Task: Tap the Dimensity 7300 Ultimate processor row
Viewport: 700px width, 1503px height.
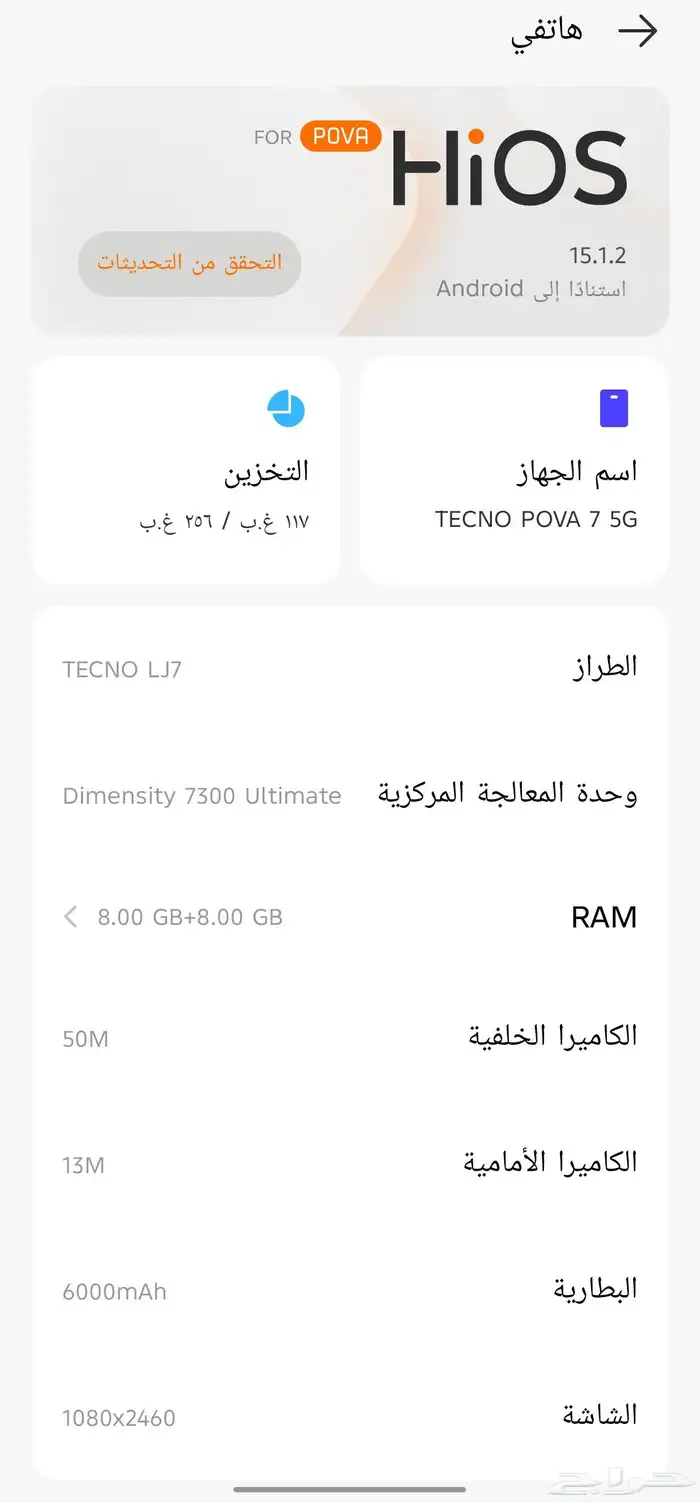Action: (x=350, y=793)
